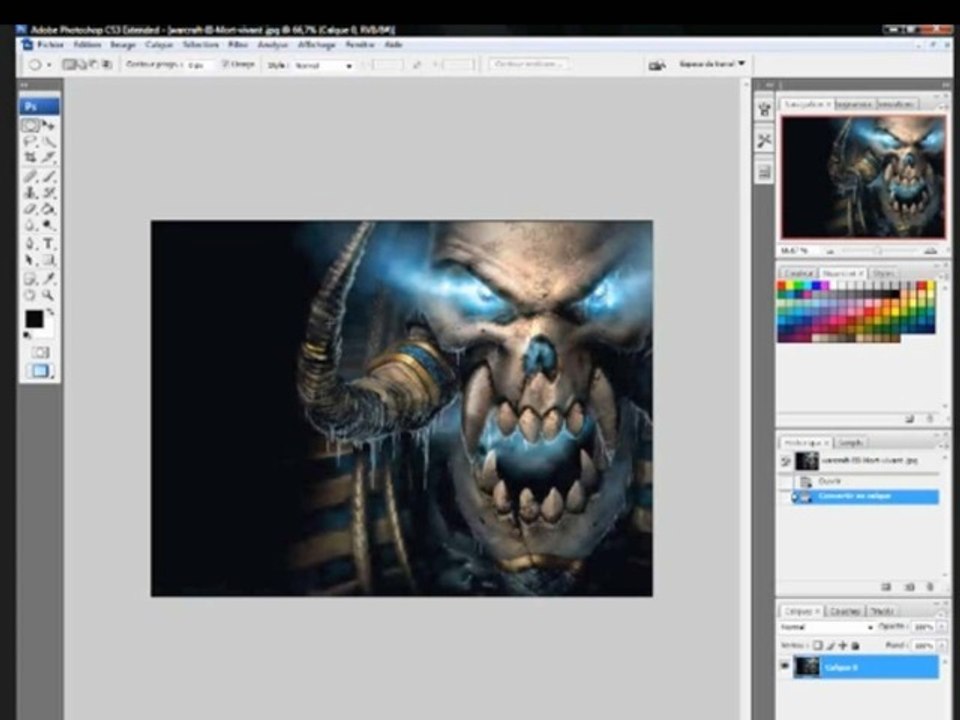Open the Fichier menu

pos(51,45)
